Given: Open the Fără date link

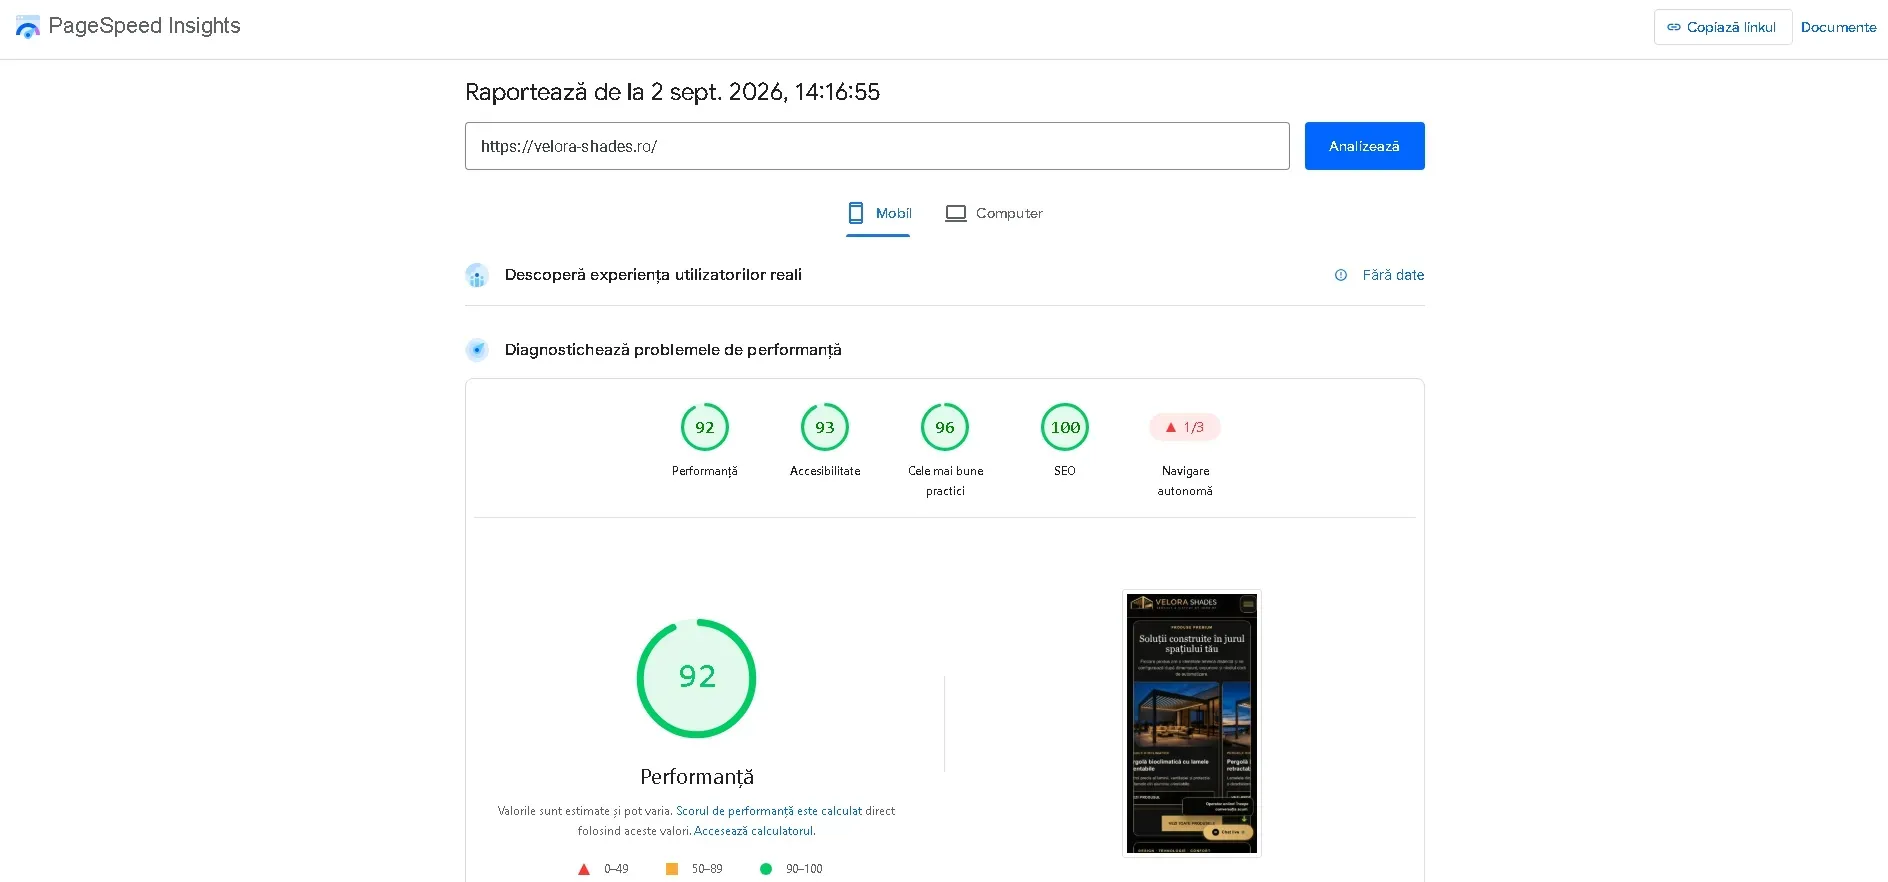Looking at the screenshot, I should click(1393, 275).
